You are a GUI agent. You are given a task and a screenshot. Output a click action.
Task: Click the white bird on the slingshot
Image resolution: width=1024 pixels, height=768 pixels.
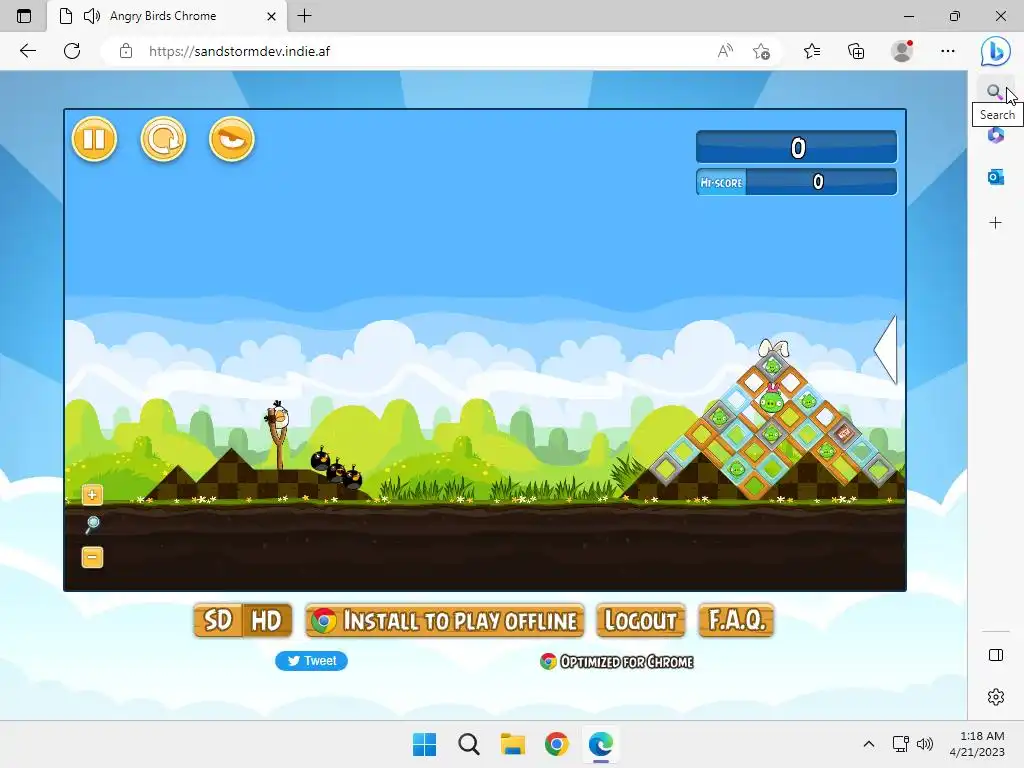coord(278,415)
